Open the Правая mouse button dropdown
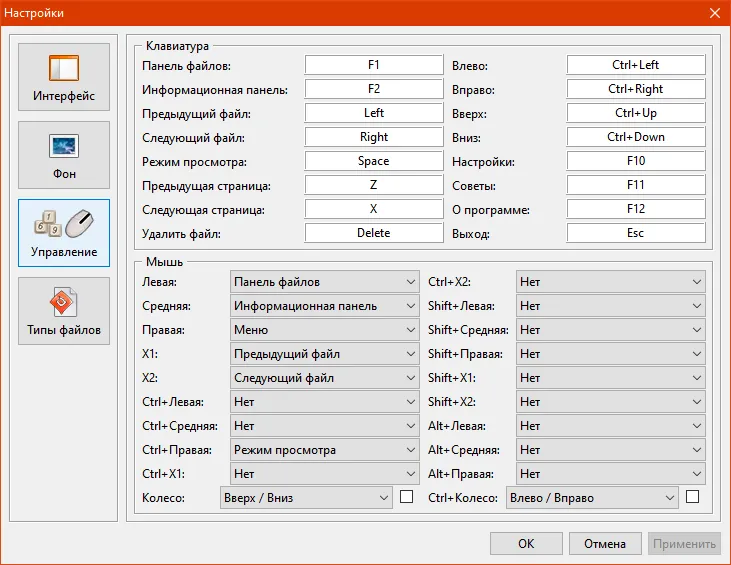 [x=324, y=330]
